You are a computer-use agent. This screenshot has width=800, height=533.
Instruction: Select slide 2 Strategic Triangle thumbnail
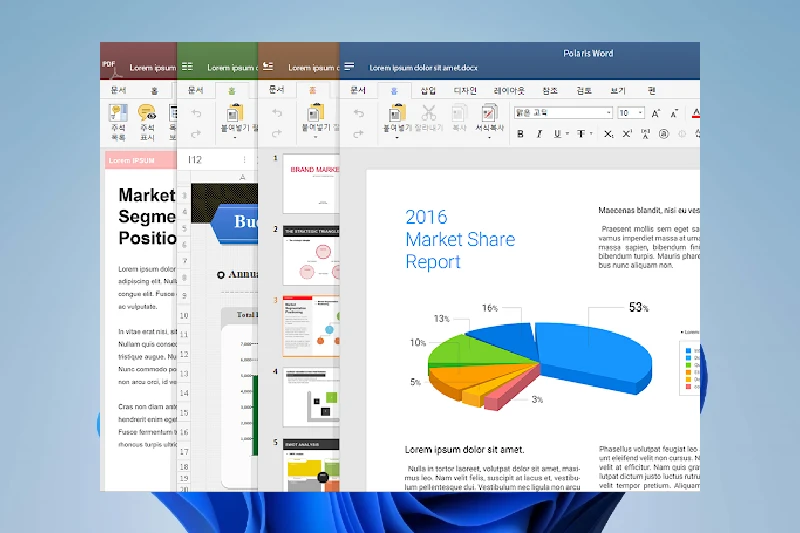[x=311, y=255]
